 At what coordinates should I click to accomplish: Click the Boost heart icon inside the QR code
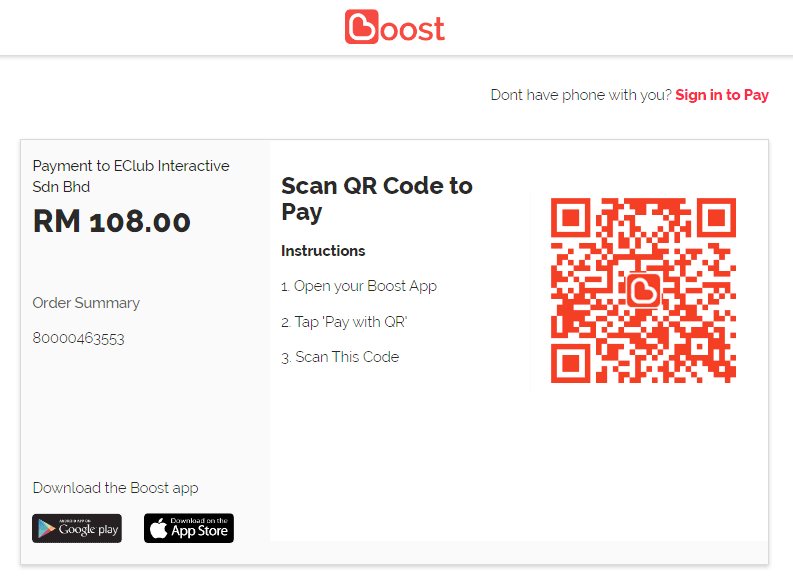[642, 290]
